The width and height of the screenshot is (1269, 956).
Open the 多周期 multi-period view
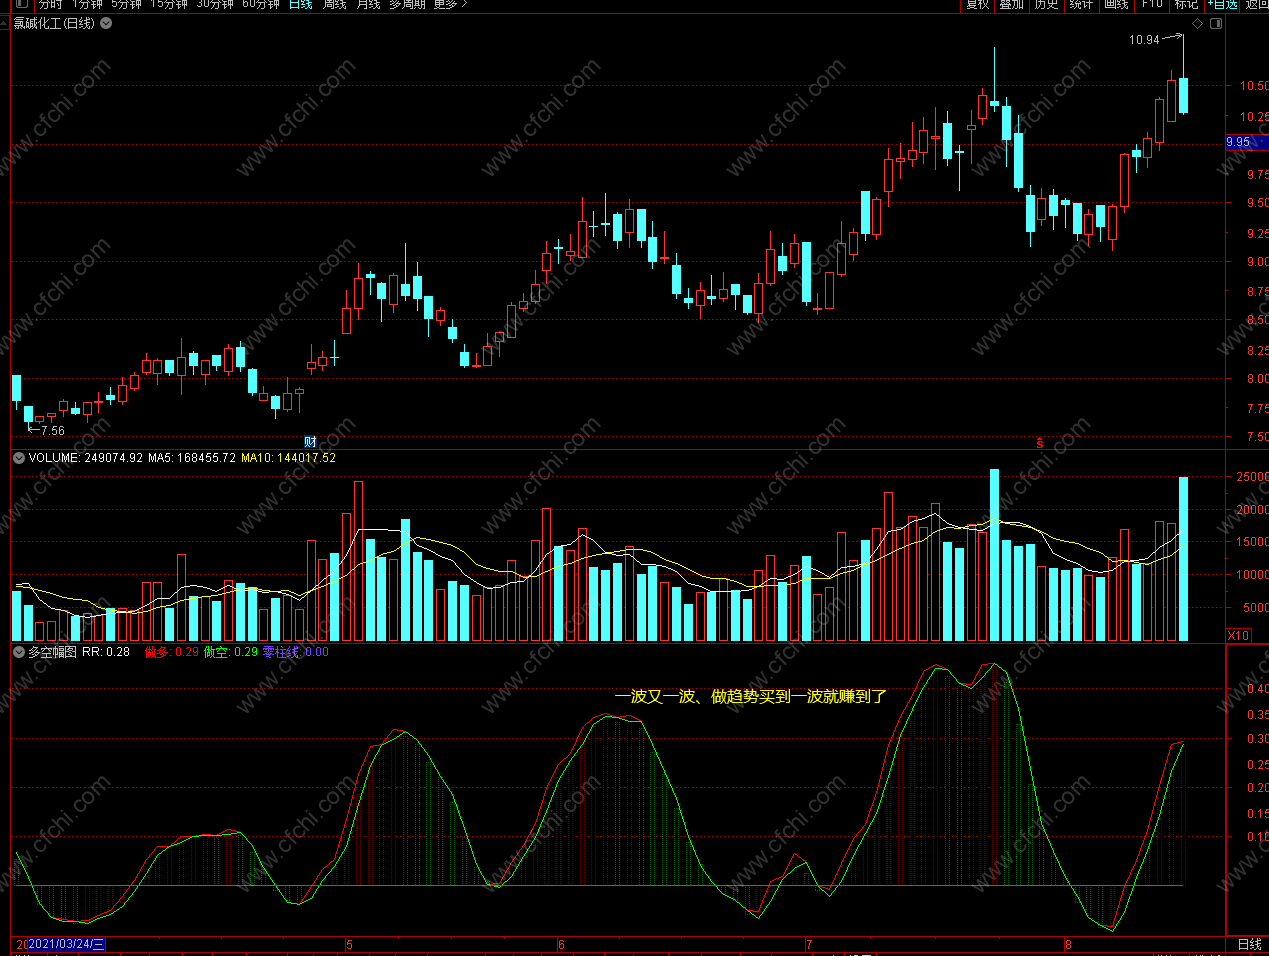[407, 4]
